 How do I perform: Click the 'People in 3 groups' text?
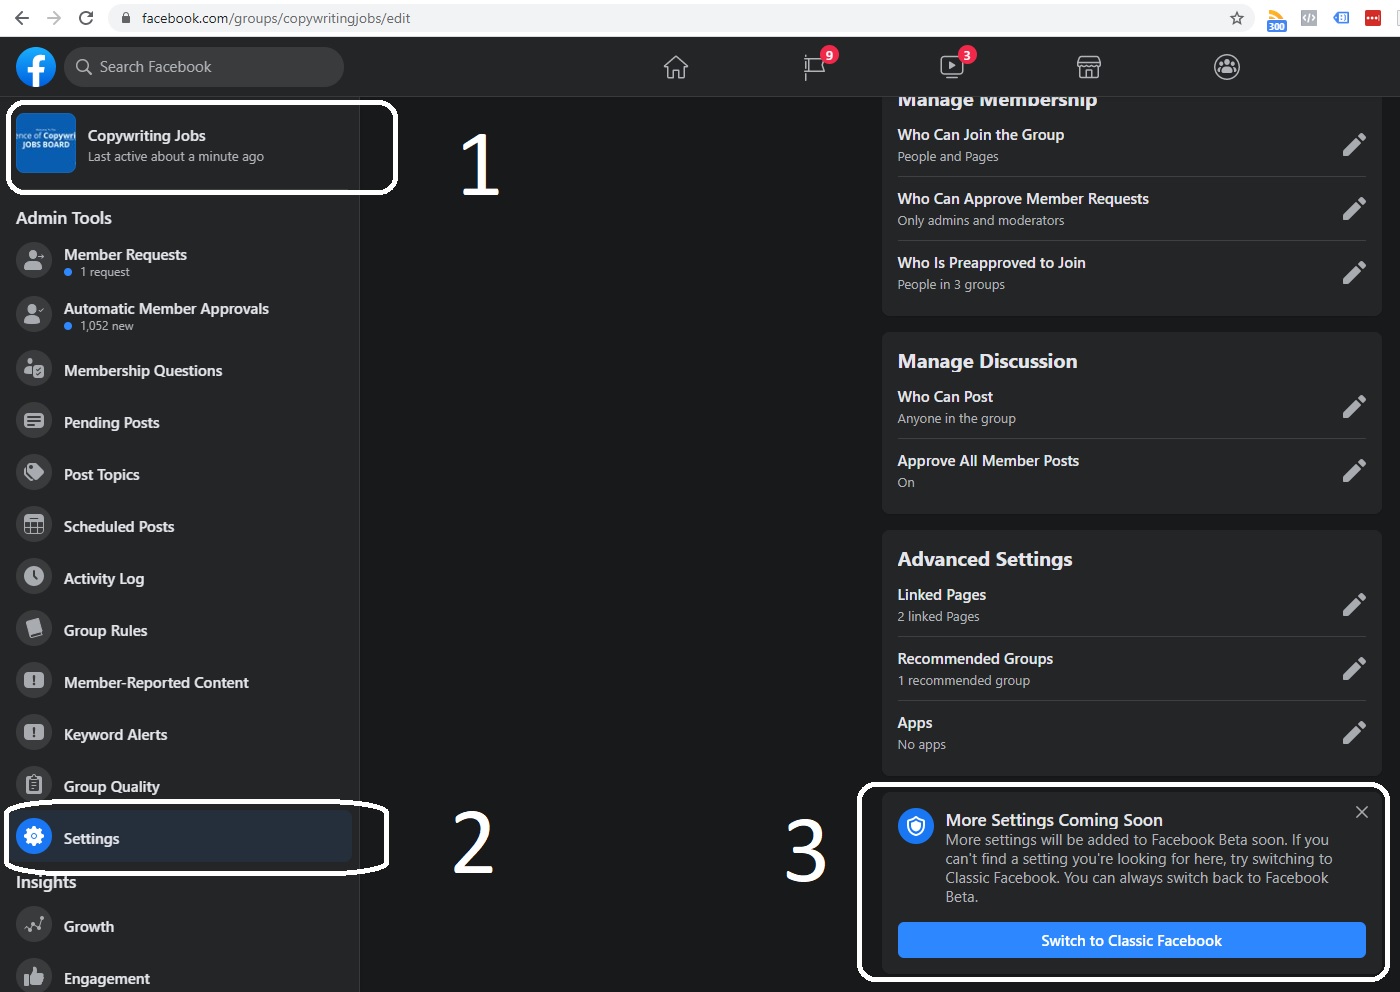[950, 285]
